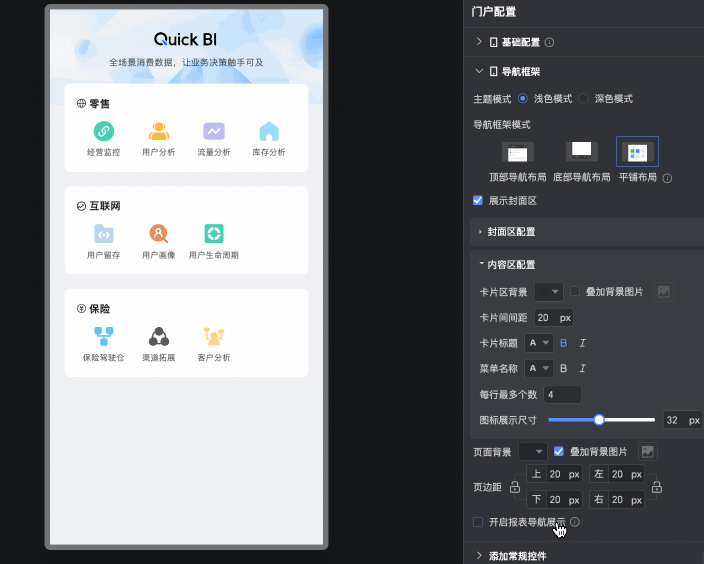The height and width of the screenshot is (564, 704).
Task: Enable 叠加背景图片 for card area
Action: 575,291
